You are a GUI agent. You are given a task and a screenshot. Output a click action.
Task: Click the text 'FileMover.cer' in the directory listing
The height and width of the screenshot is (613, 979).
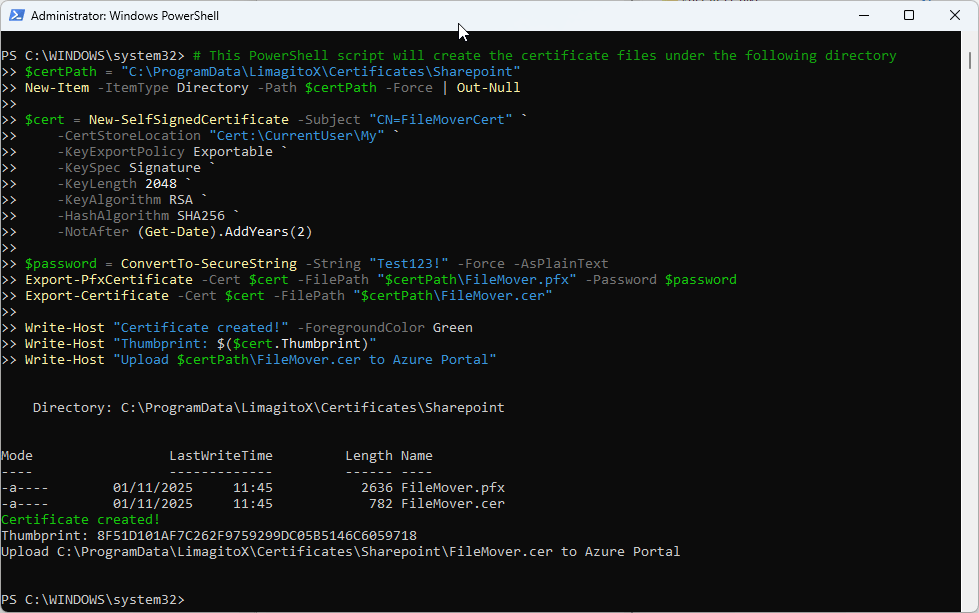451,503
